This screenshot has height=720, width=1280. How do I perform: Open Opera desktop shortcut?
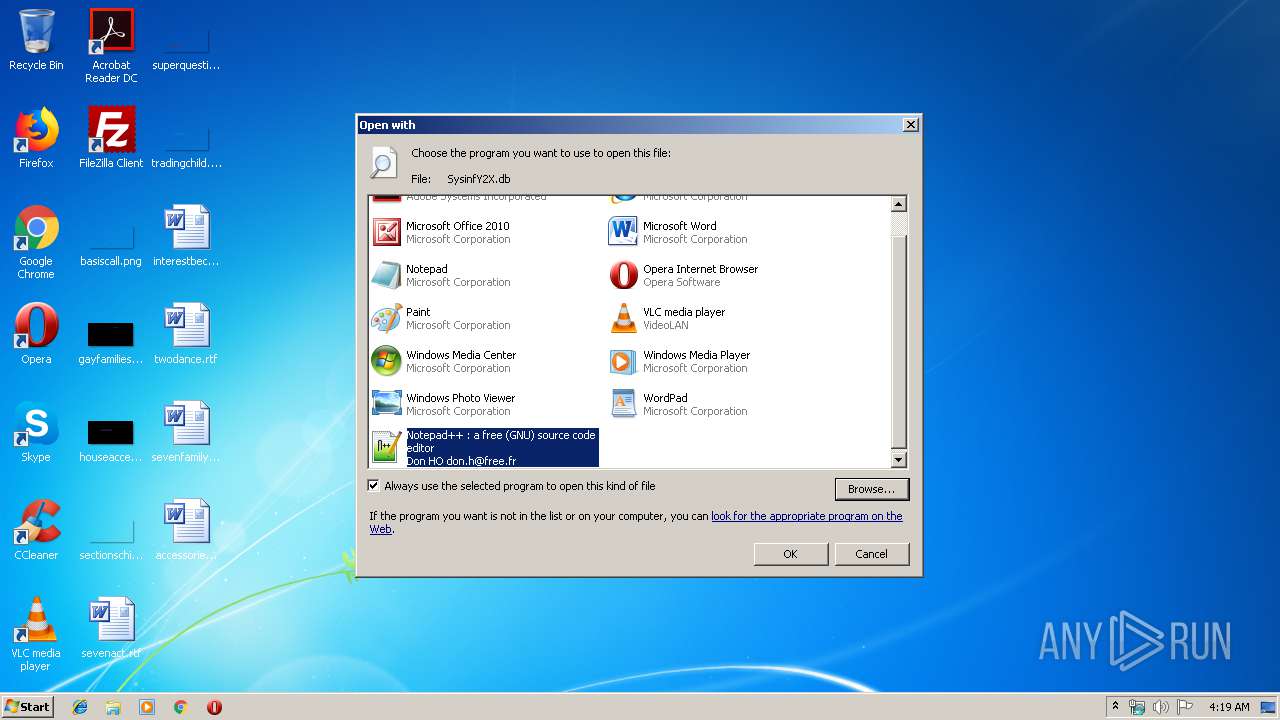pos(36,334)
